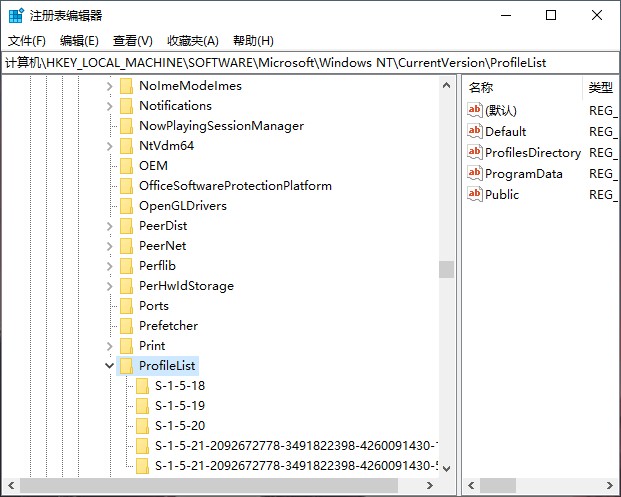
Task: Select the Default value name
Action: pos(505,131)
